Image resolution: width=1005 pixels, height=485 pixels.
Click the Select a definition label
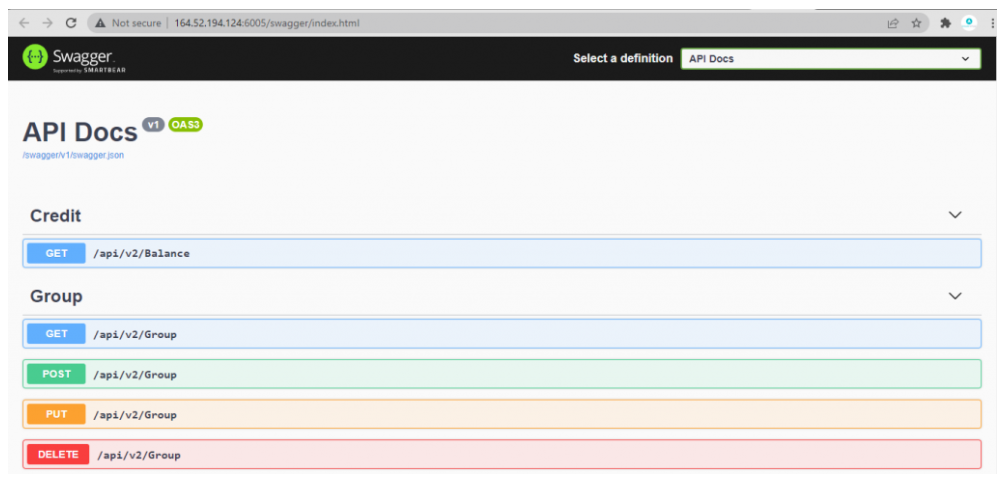pyautogui.click(x=623, y=58)
